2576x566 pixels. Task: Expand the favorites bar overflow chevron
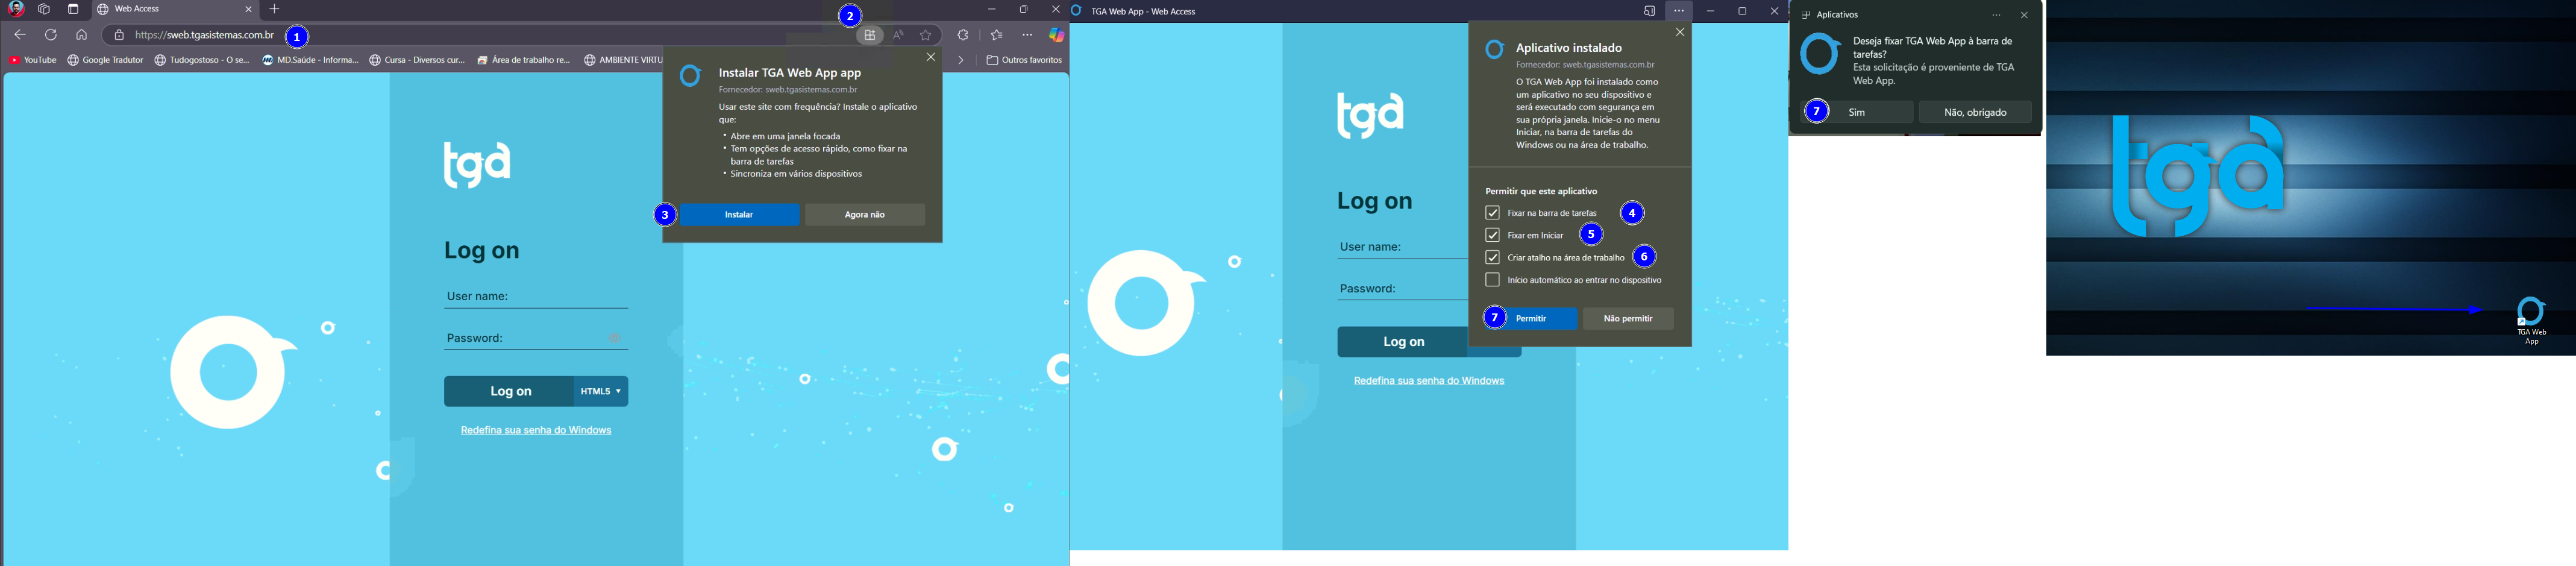click(x=961, y=61)
